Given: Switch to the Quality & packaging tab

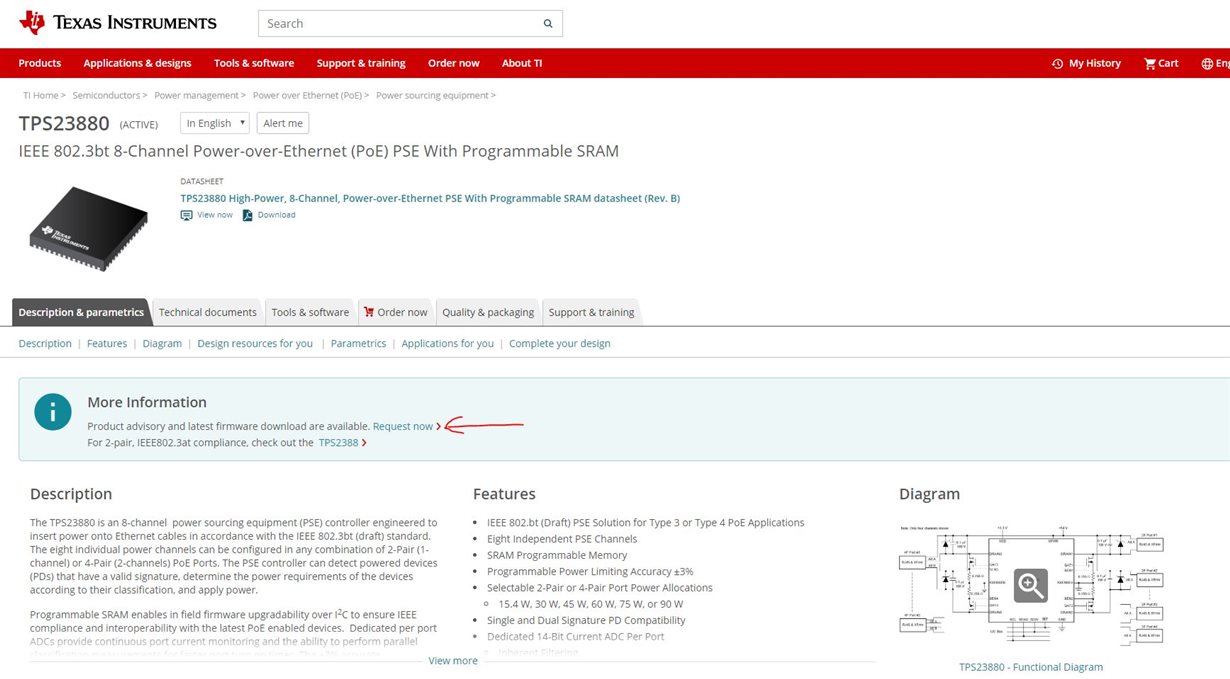Looking at the screenshot, I should [x=488, y=312].
